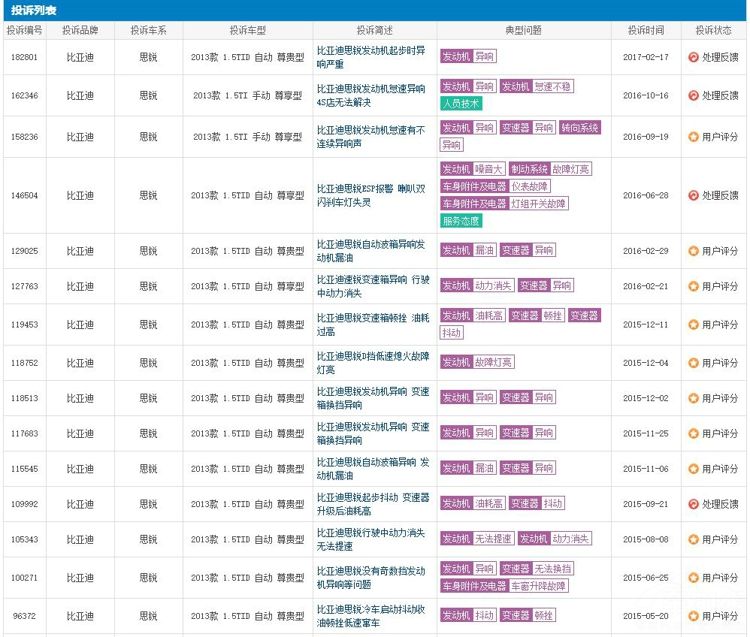Image resolution: width=750 pixels, height=637 pixels.
Task: Click the 用户评分 status icon for complaint 118513
Action: click(694, 398)
